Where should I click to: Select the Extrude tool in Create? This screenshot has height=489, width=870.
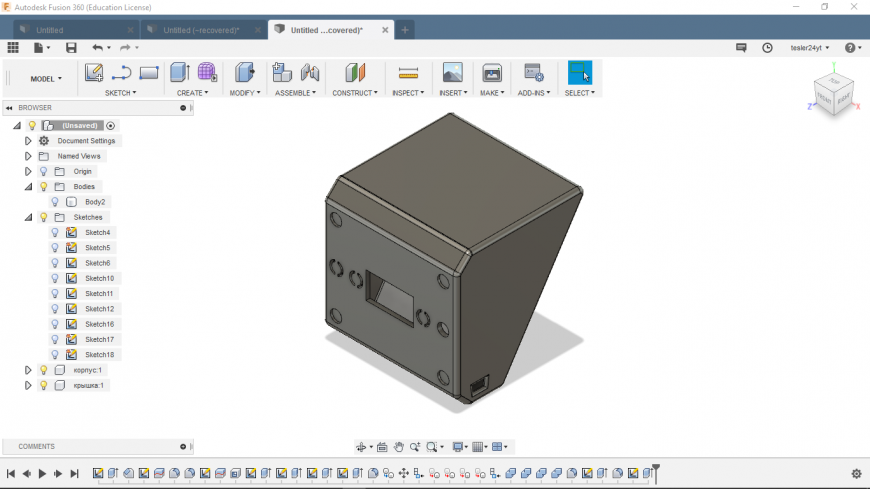(x=180, y=73)
